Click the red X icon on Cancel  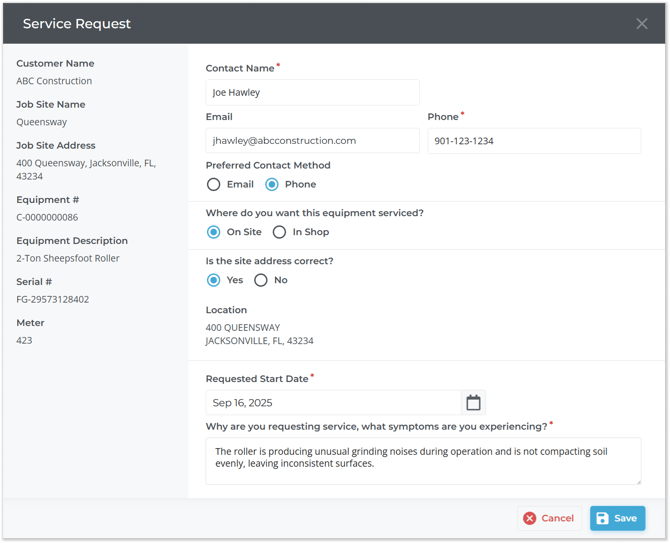pos(529,518)
